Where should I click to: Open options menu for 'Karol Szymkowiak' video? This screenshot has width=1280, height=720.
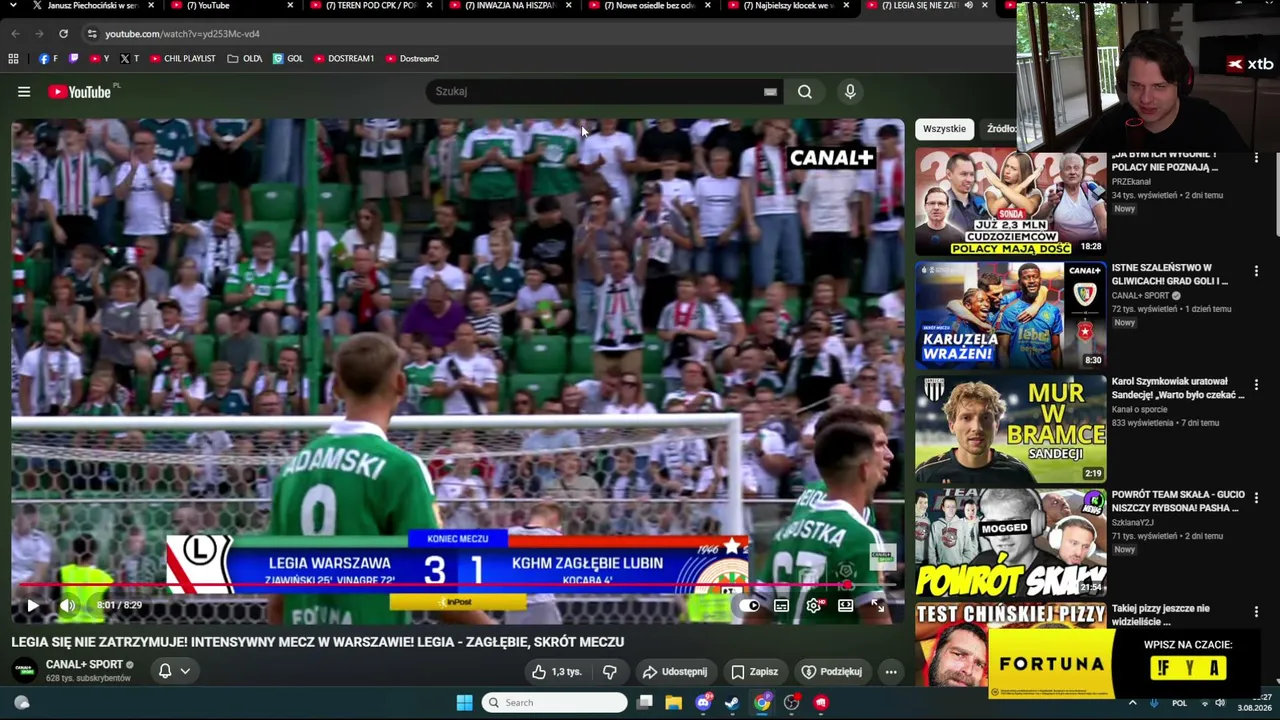click(1256, 385)
